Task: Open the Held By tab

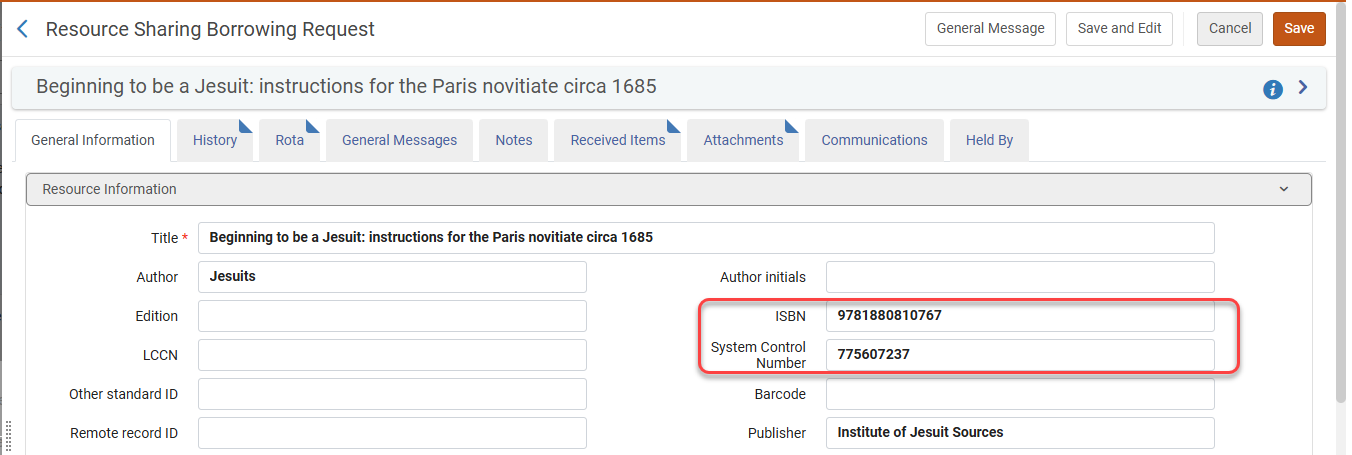Action: coord(989,140)
